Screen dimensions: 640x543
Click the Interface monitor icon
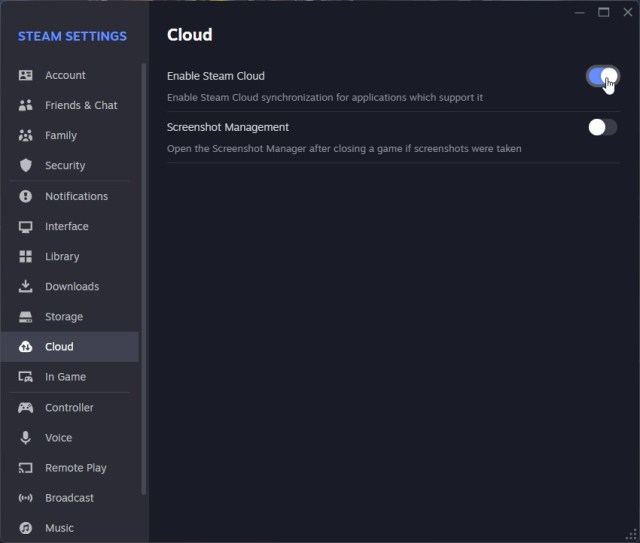point(25,227)
